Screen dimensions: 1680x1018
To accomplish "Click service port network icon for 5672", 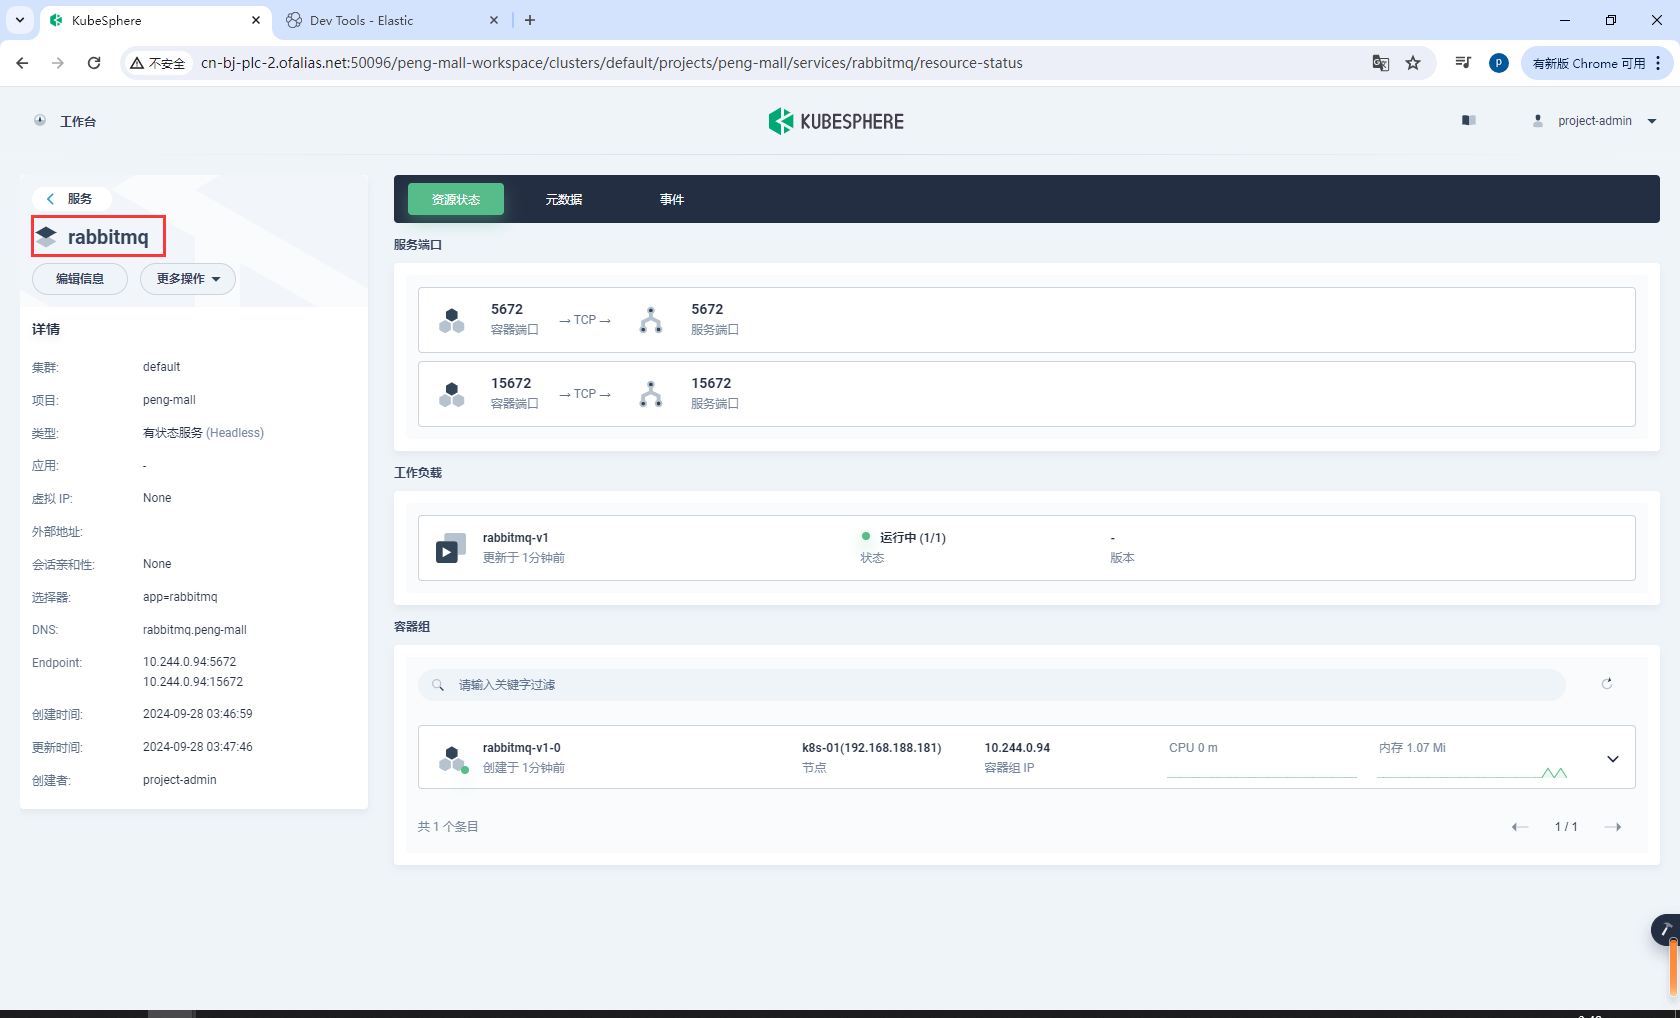I will pyautogui.click(x=651, y=320).
